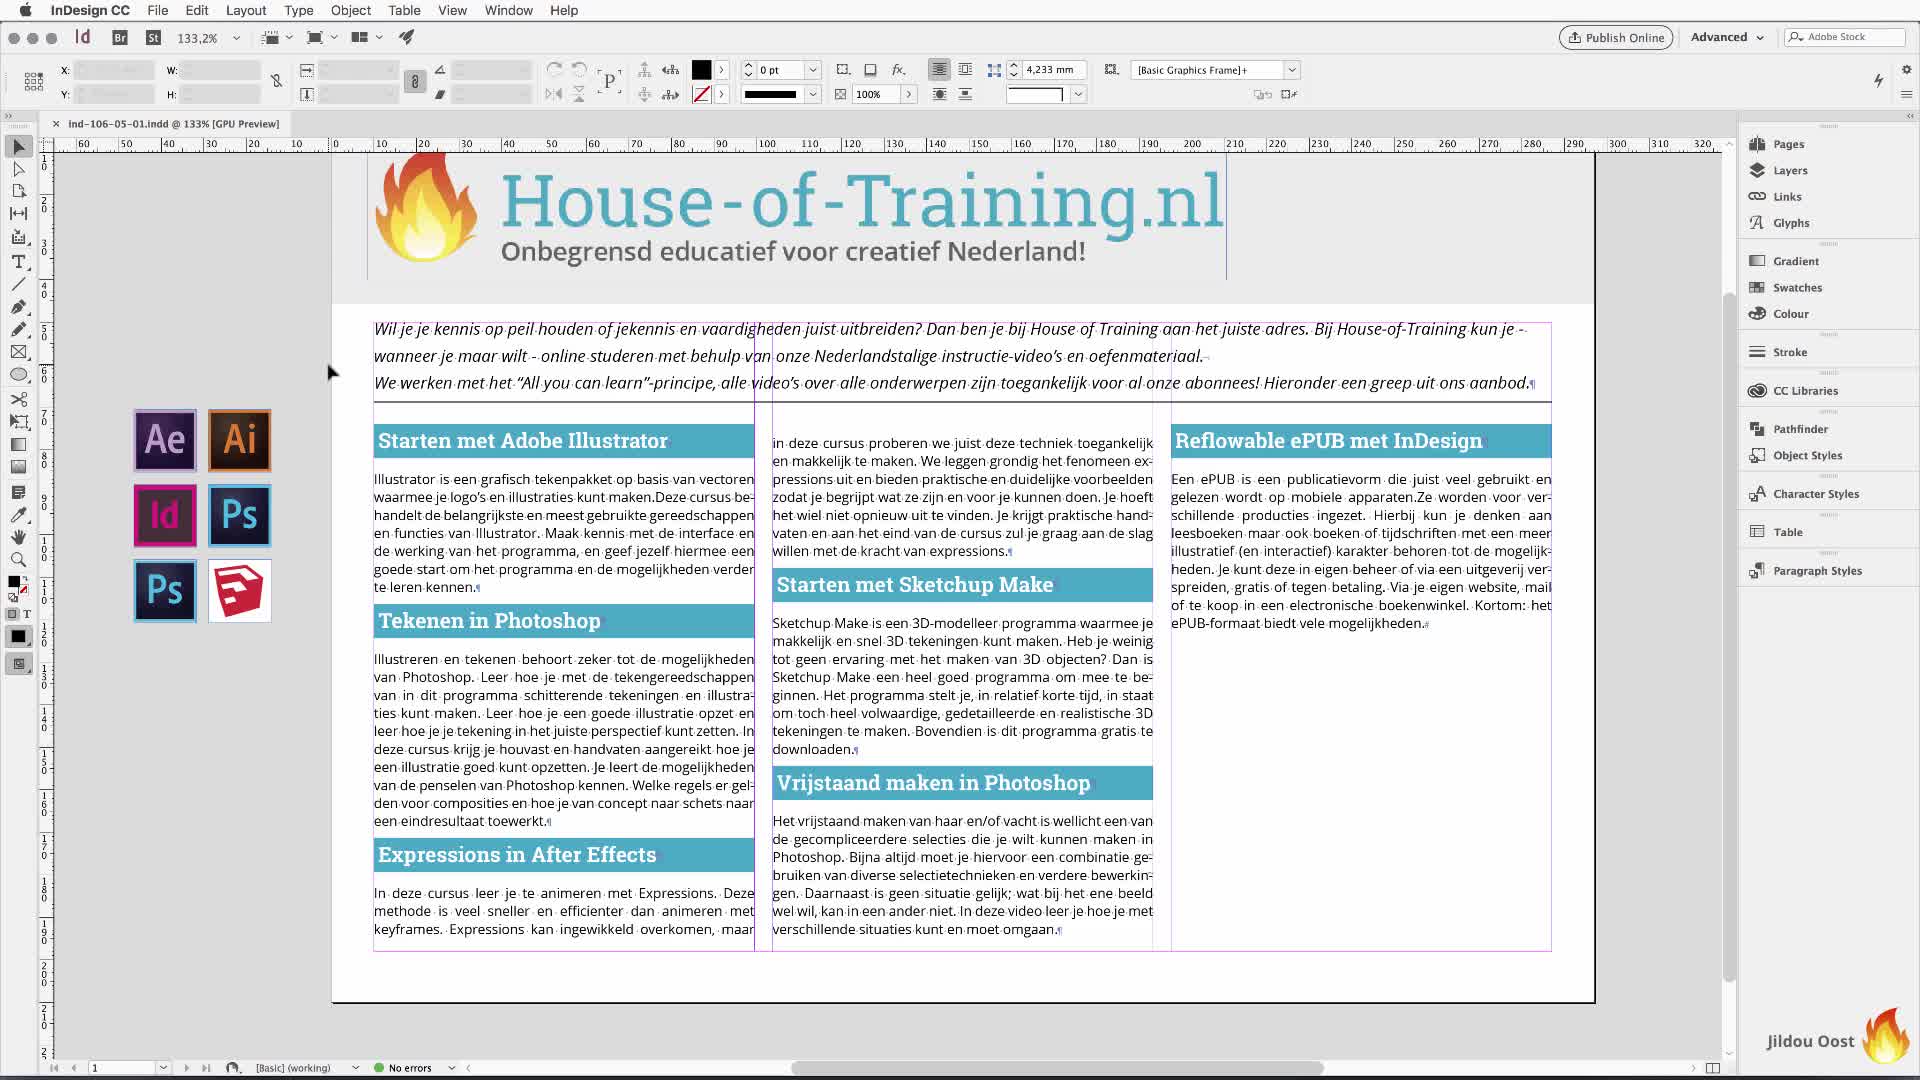Viewport: 1920px width, 1080px height.
Task: Open the Table menu
Action: pos(404,10)
